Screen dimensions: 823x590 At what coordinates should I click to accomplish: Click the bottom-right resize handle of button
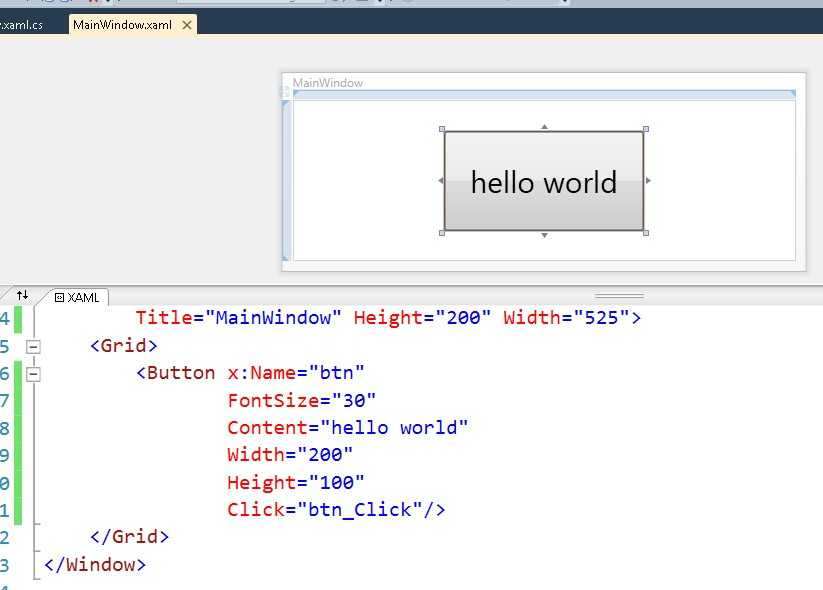pos(646,233)
